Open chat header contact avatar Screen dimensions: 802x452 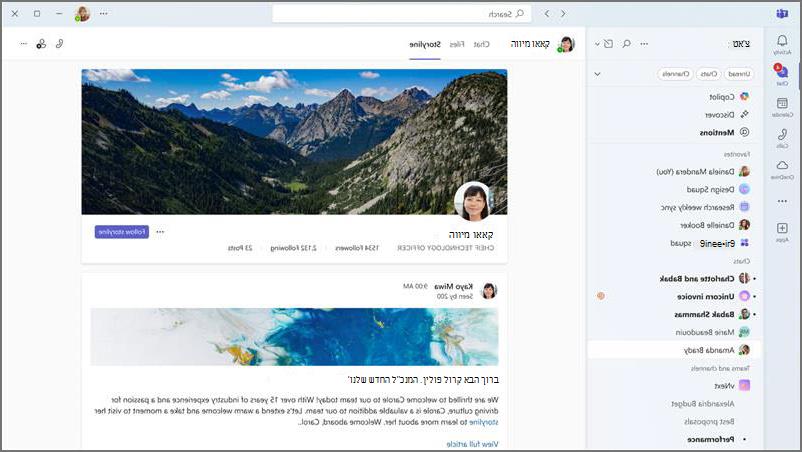click(566, 44)
